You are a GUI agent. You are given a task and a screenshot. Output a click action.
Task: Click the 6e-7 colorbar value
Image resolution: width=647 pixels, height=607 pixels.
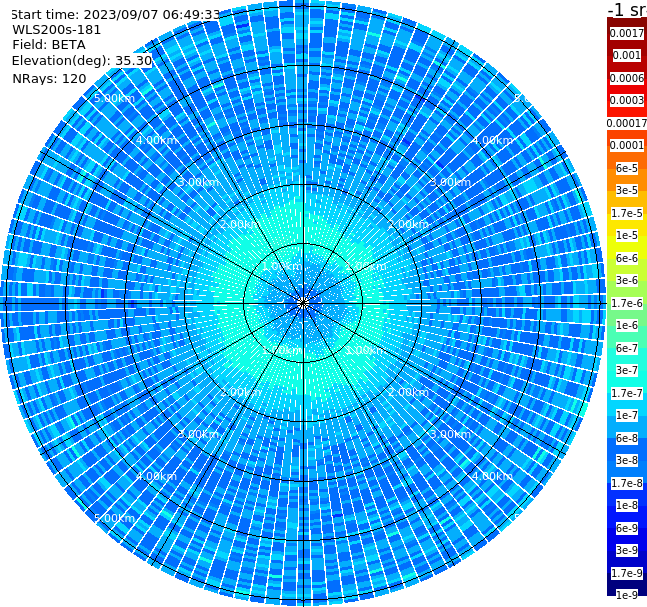[627, 348]
